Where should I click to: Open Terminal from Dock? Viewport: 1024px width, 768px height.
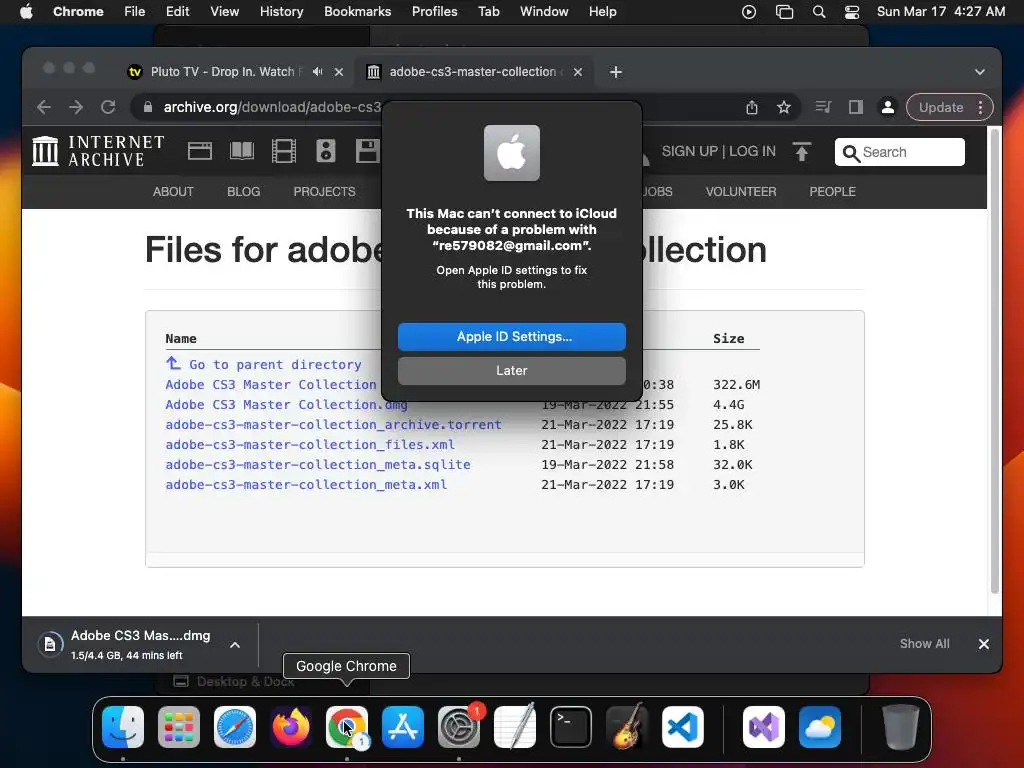click(571, 727)
